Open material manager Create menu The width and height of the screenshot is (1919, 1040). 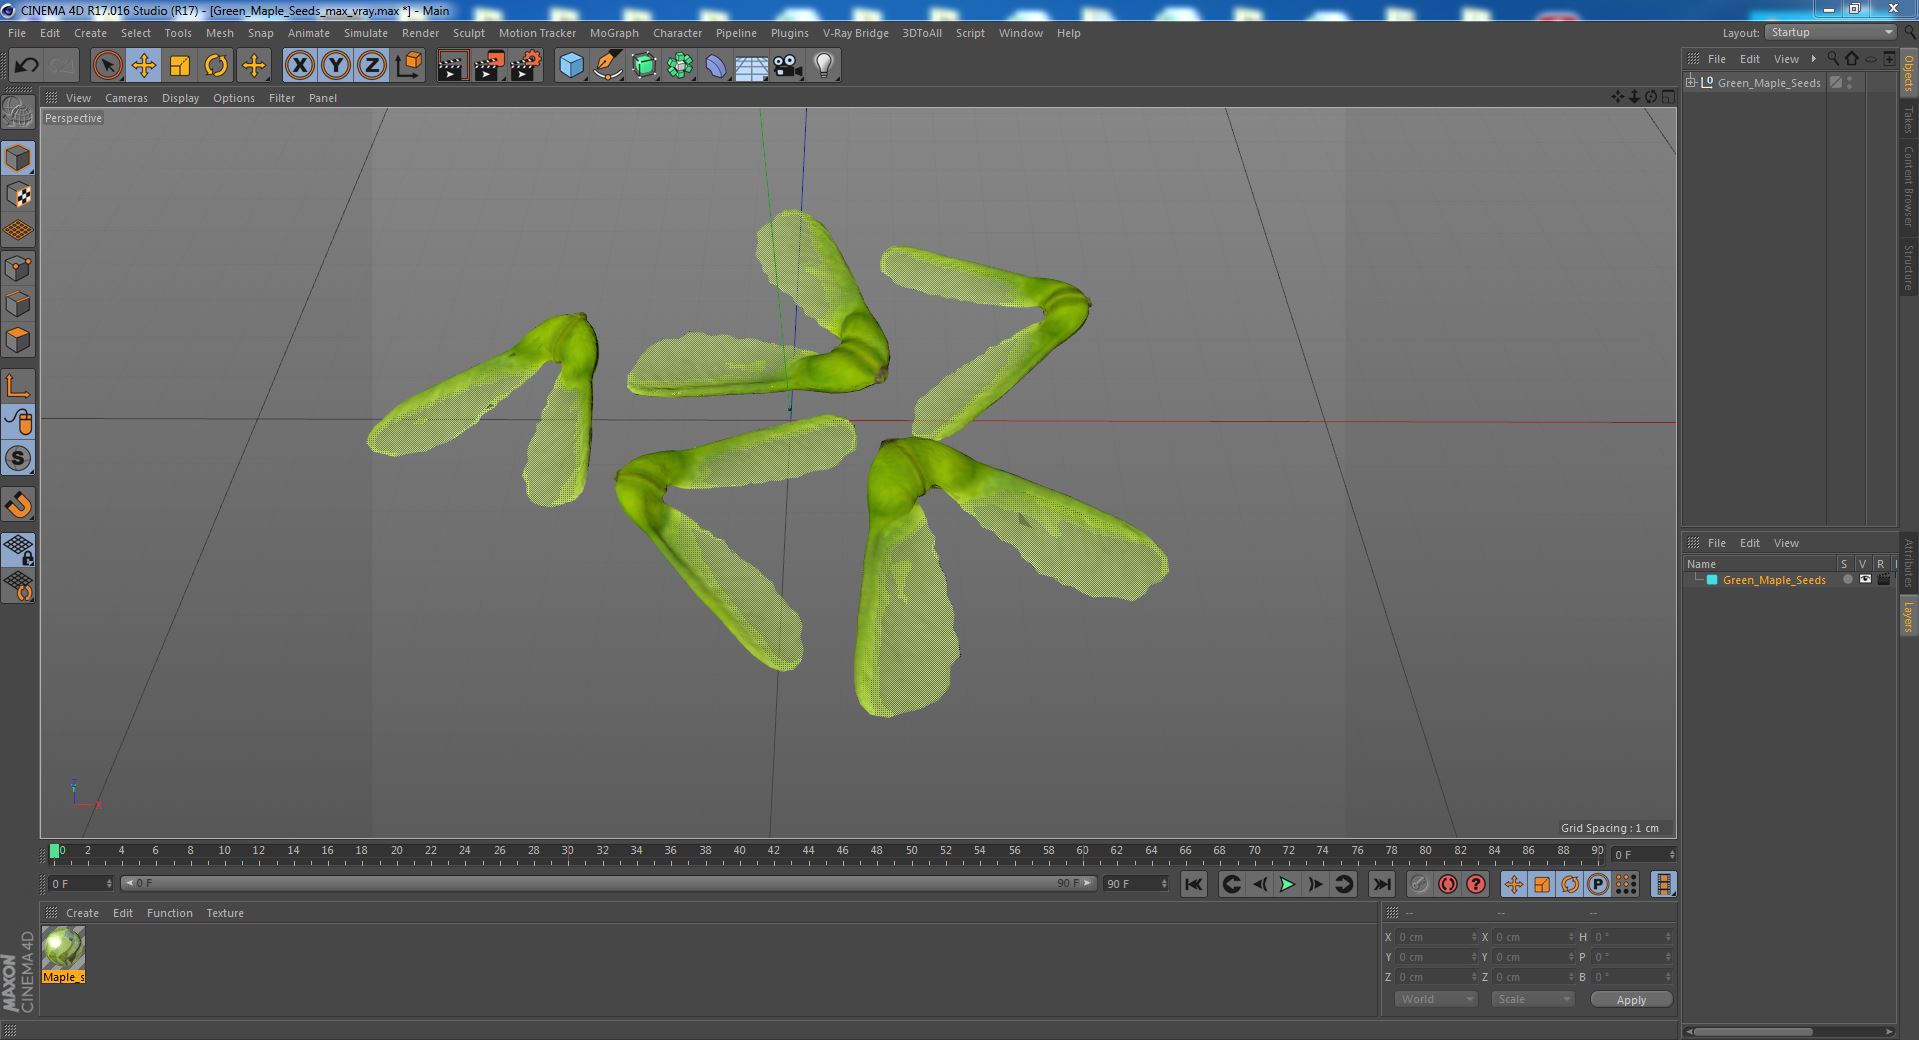point(82,913)
